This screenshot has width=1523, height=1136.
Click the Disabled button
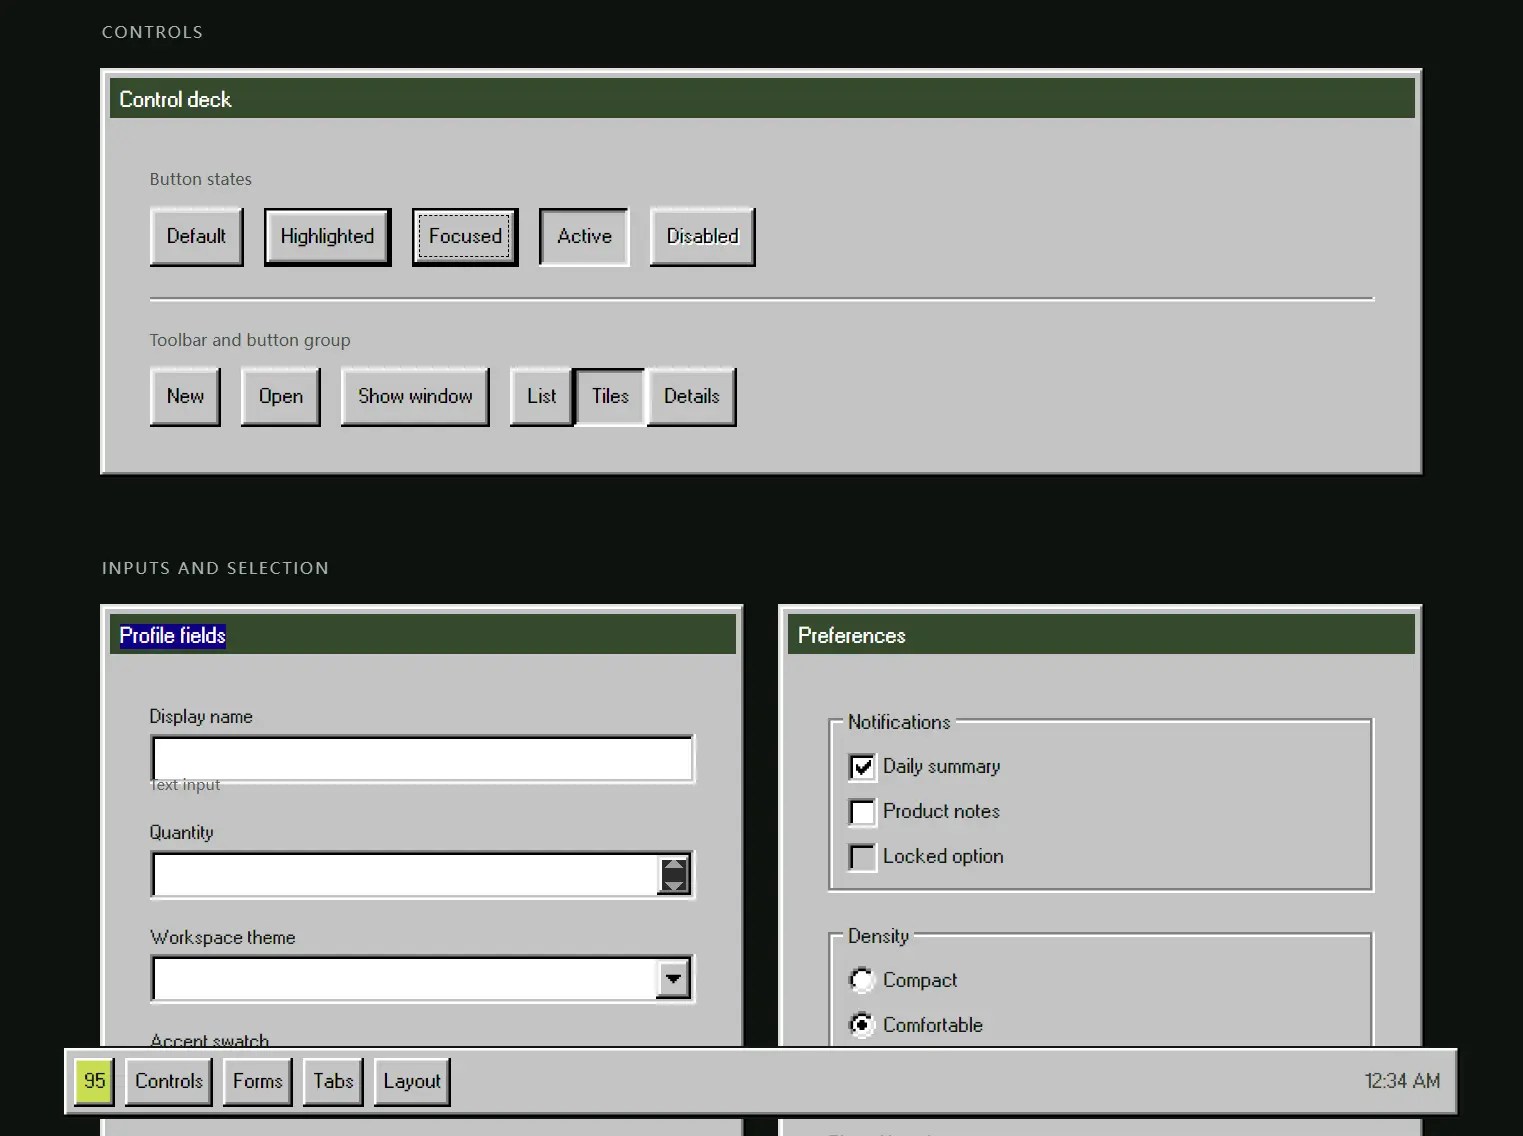click(x=702, y=237)
